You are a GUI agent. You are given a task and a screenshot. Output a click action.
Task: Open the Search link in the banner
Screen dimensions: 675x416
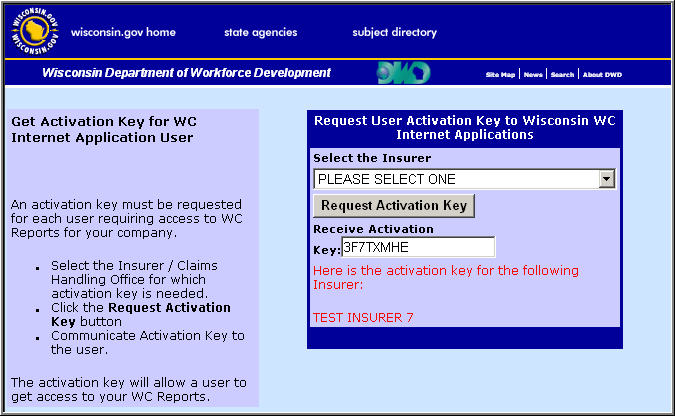[562, 75]
